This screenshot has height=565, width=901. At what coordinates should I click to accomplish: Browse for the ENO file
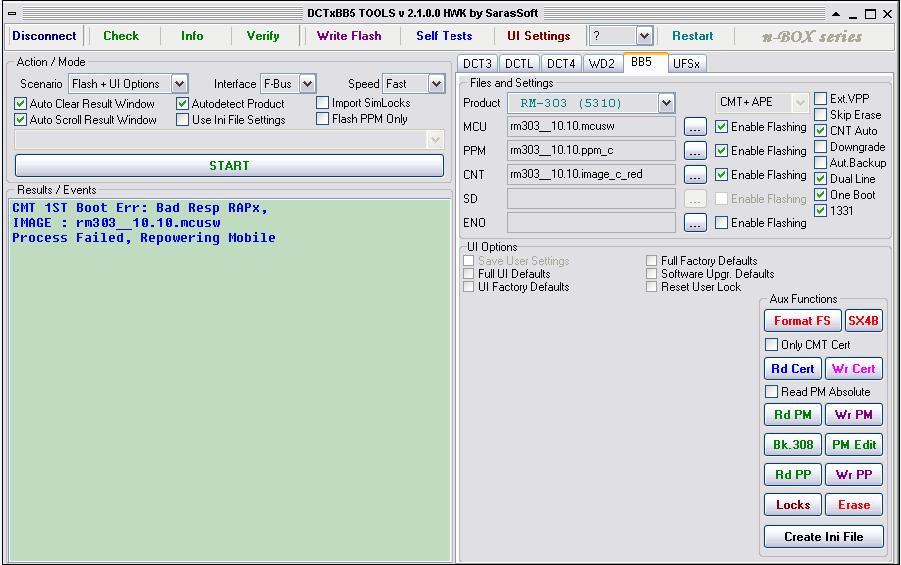[695, 222]
